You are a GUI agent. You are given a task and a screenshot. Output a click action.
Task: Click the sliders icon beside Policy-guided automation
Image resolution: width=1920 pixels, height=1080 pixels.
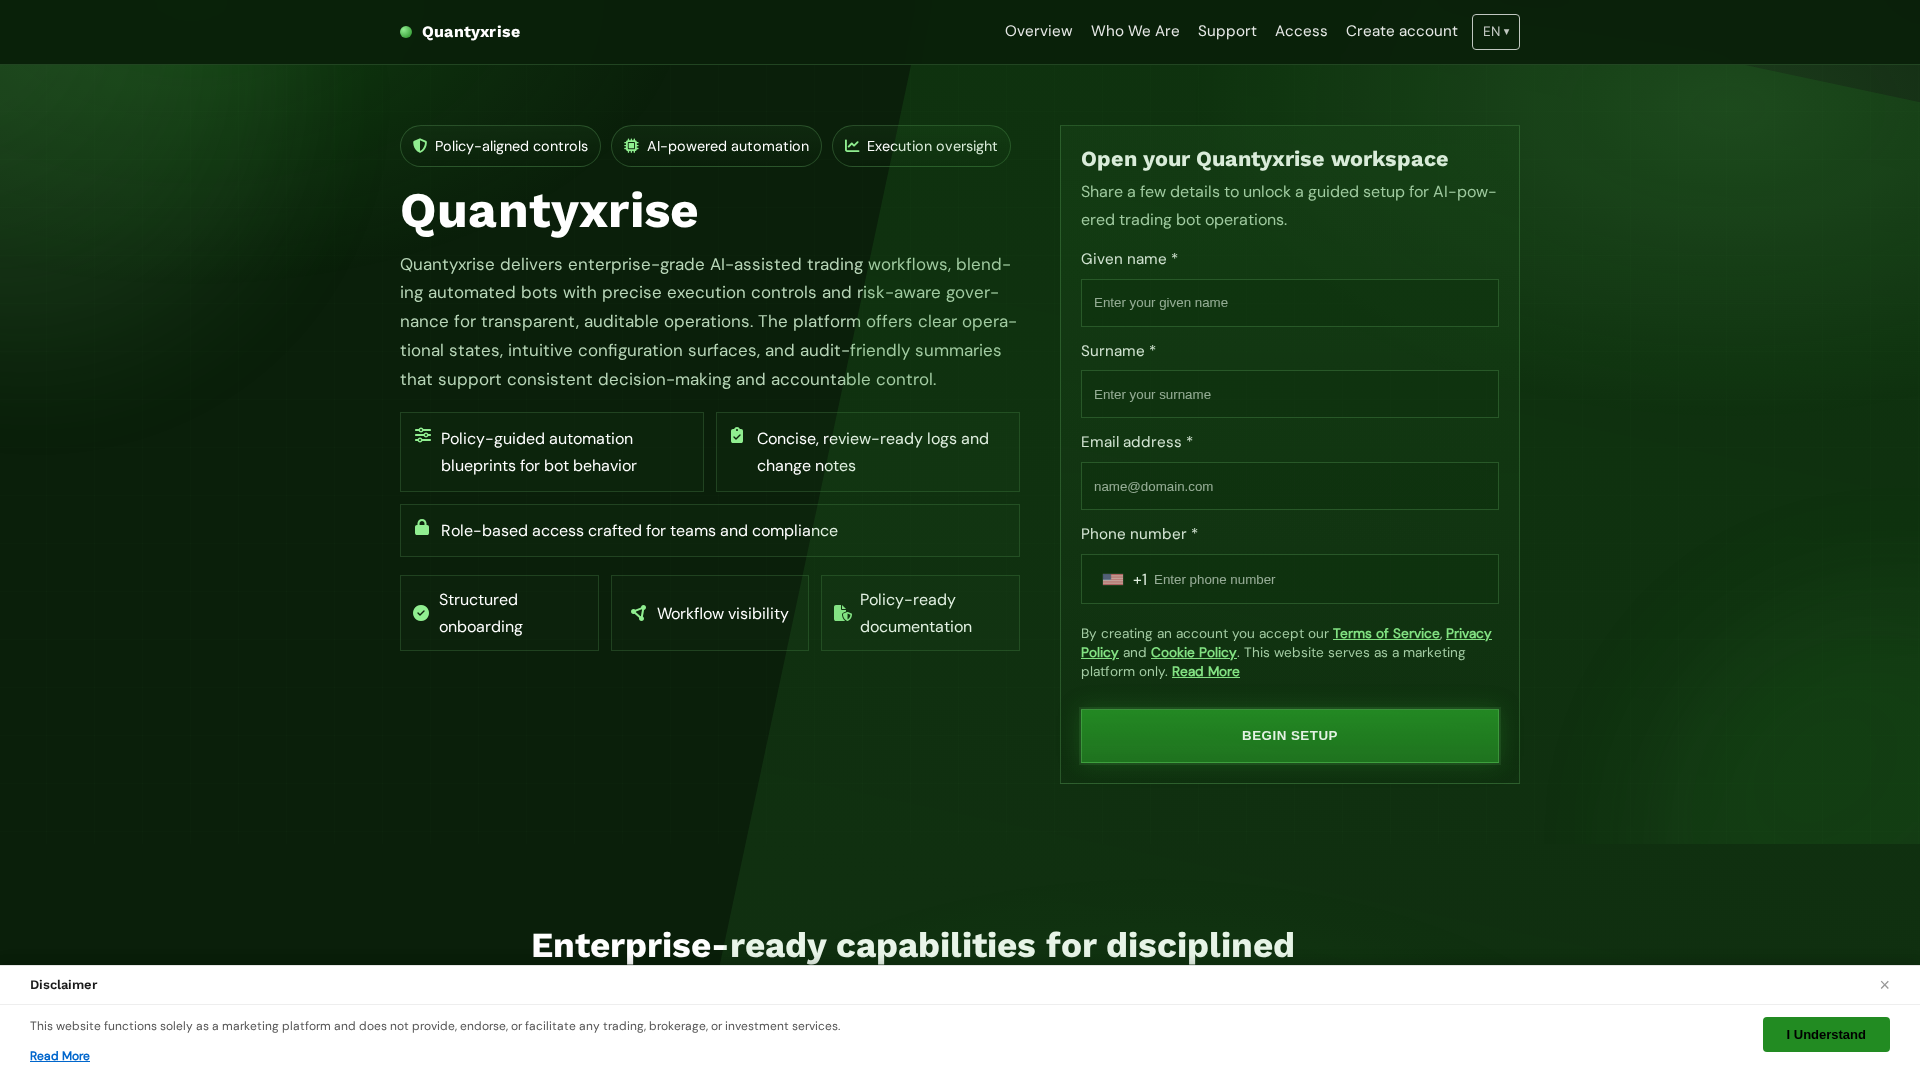point(423,435)
